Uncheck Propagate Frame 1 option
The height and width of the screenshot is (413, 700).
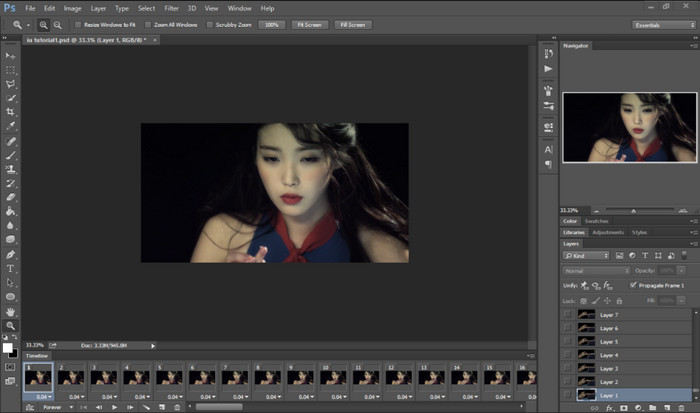click(x=634, y=285)
